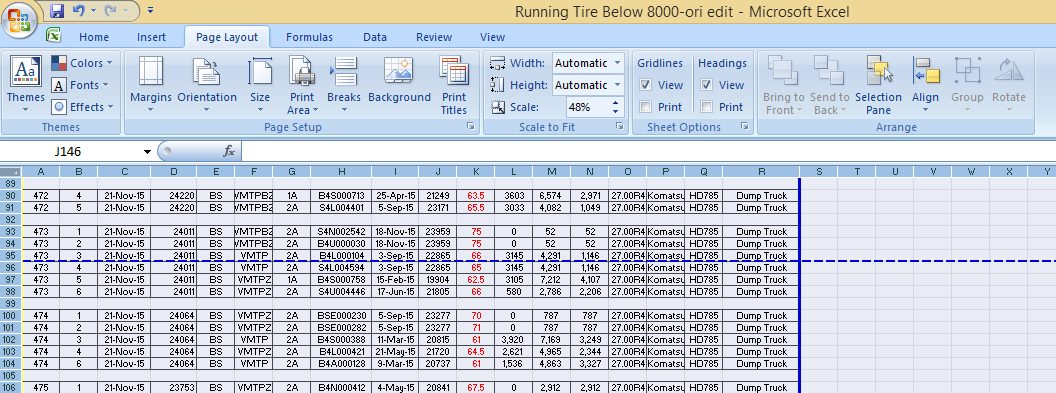This screenshot has width=1056, height=393.
Task: Click the Office Button orb
Action: tap(20, 20)
